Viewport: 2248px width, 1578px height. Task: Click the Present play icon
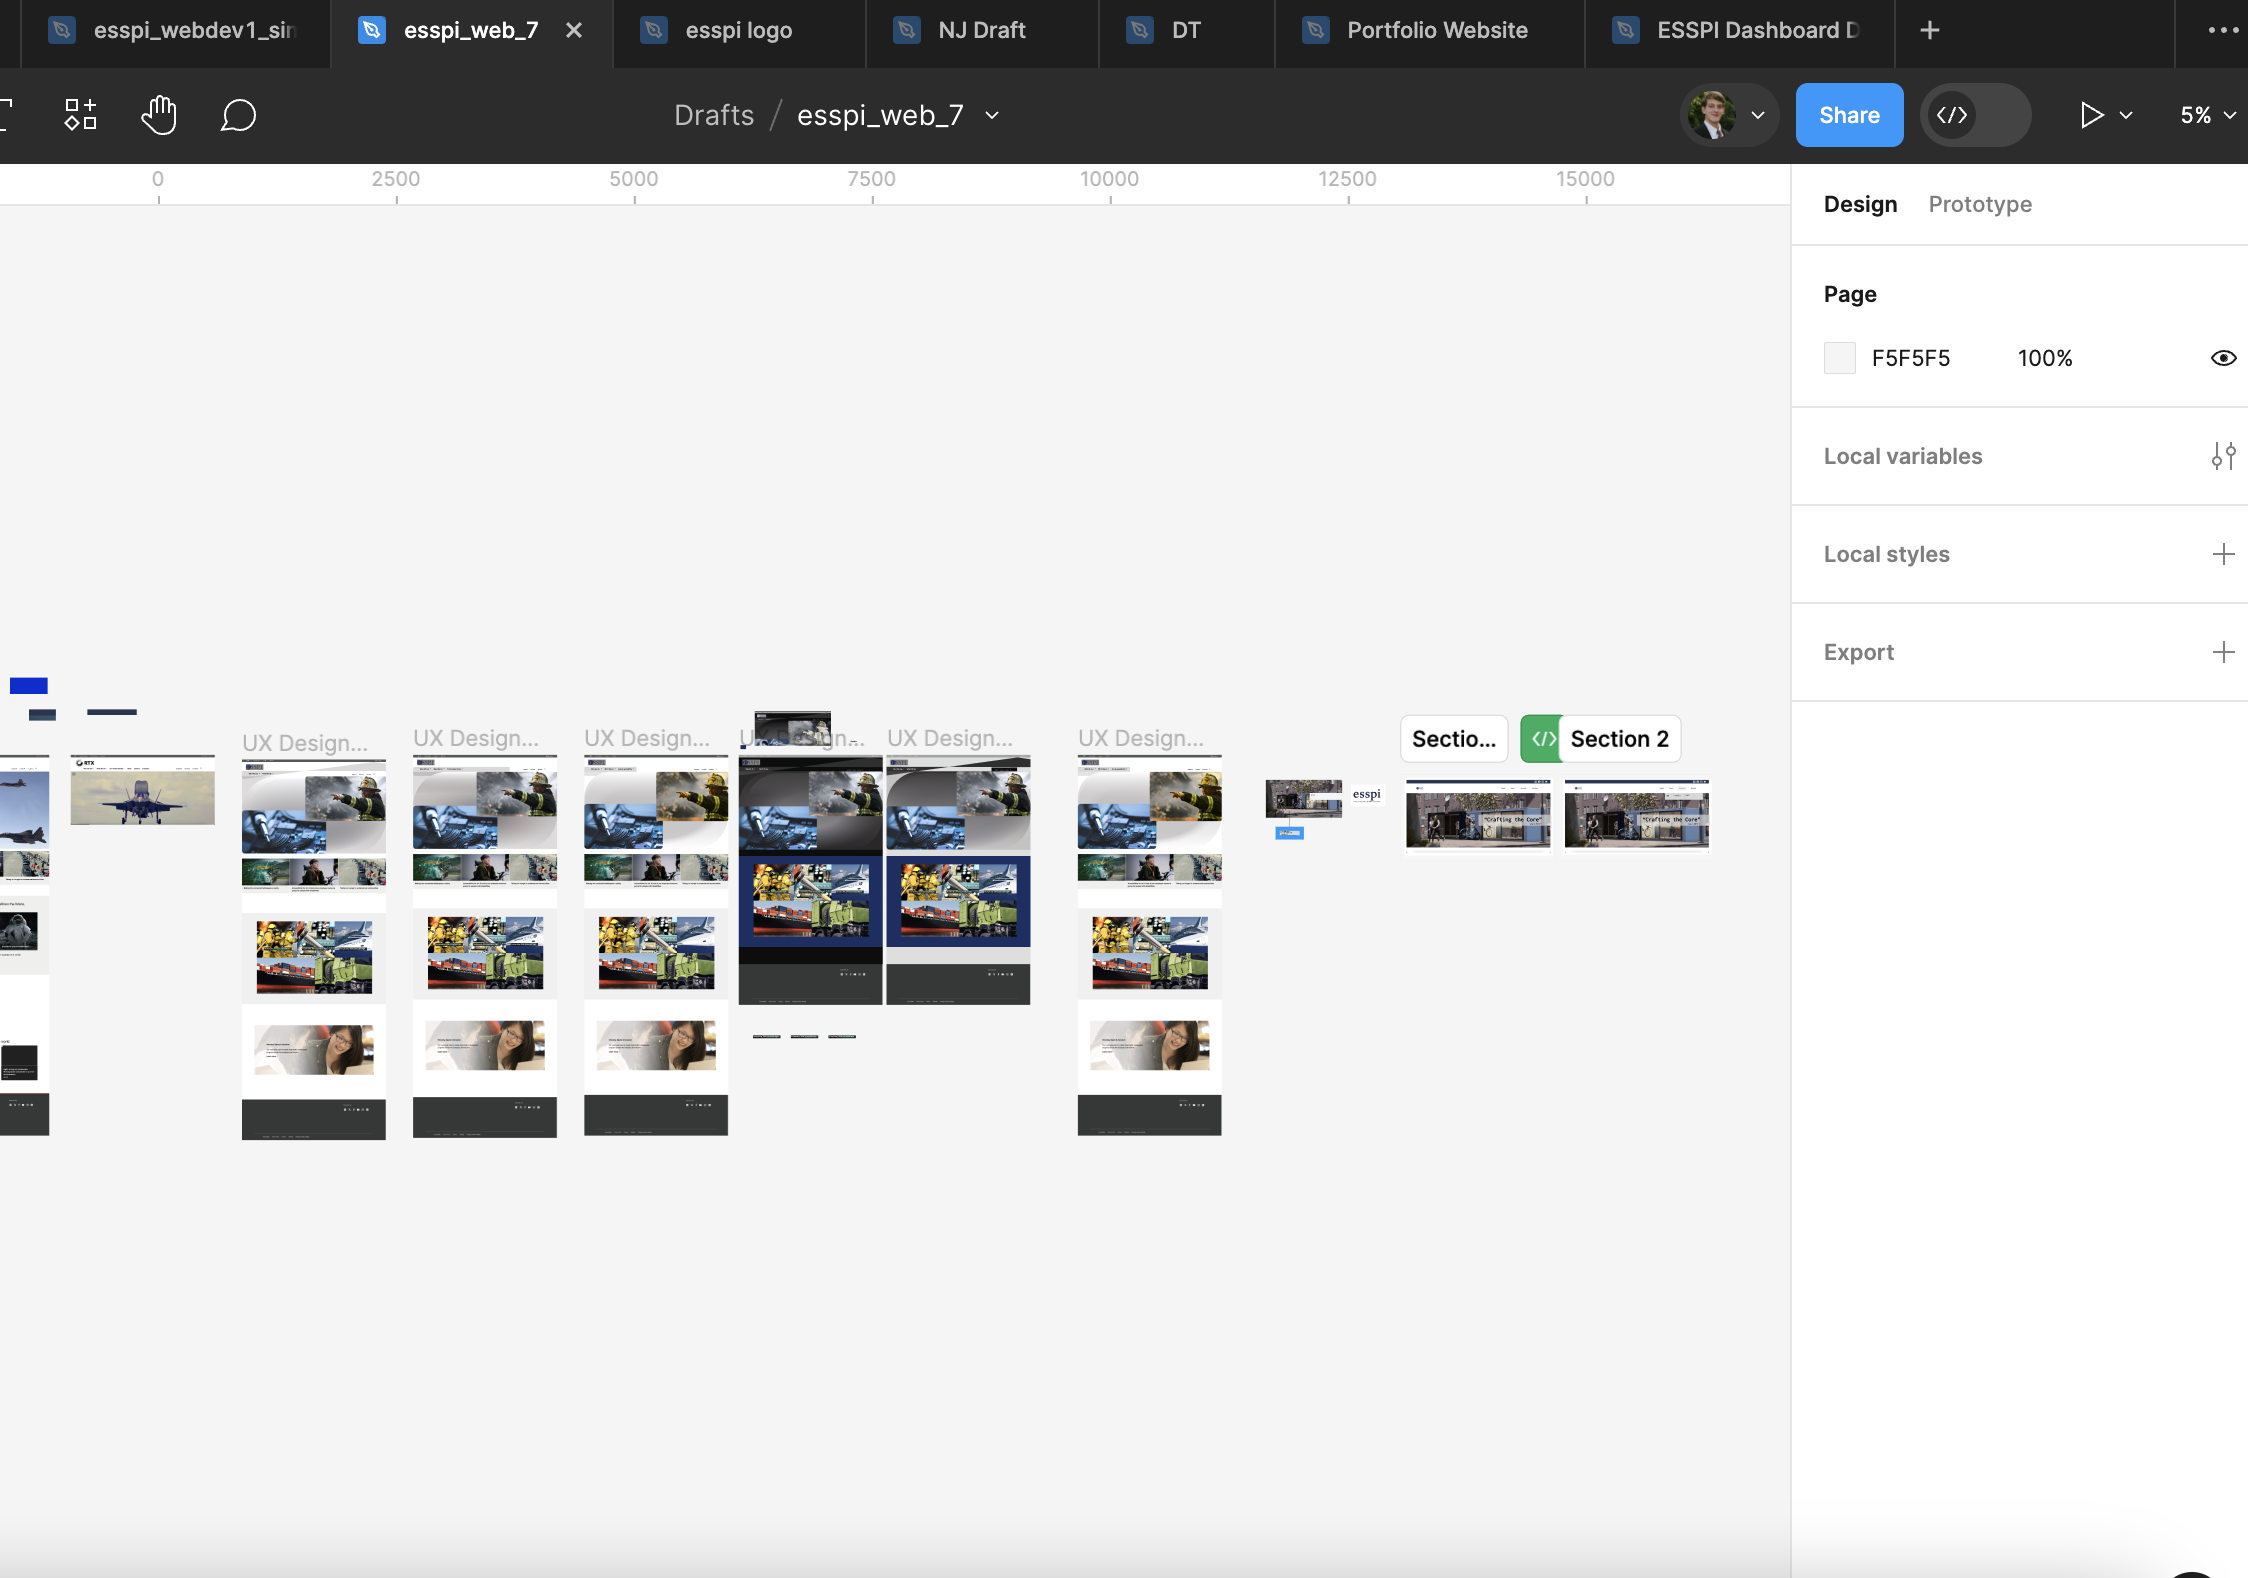2090,115
